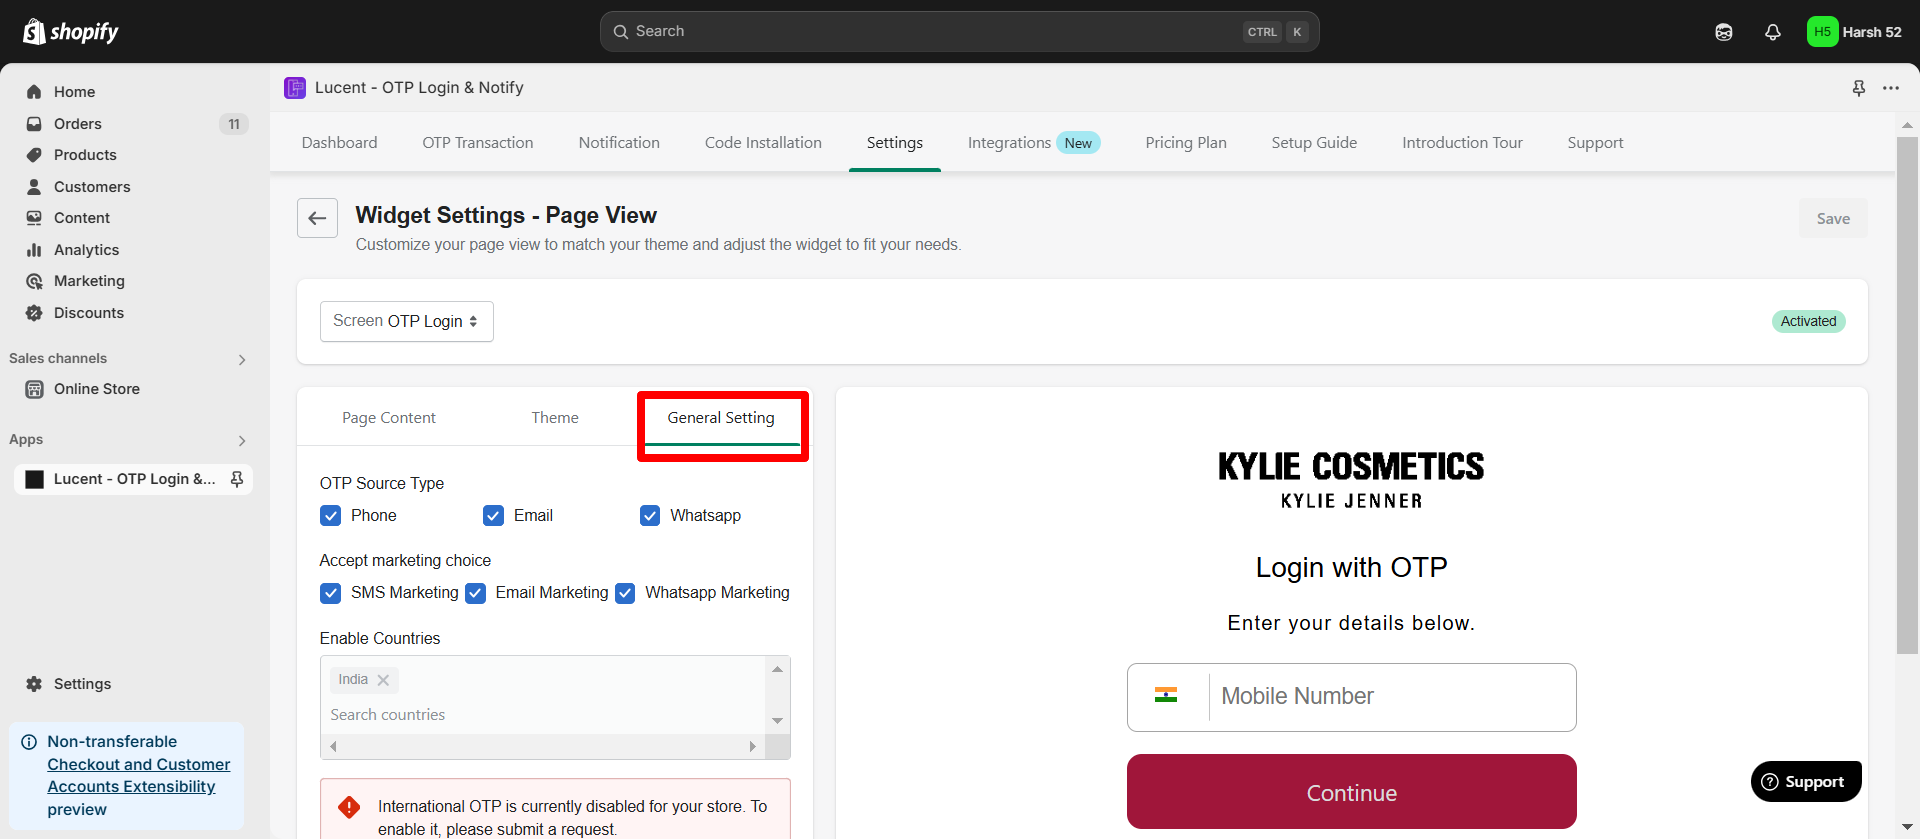Select the Settings tab

pyautogui.click(x=895, y=143)
